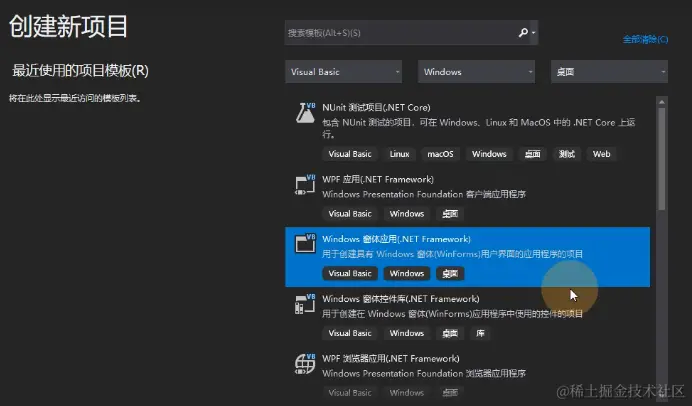This screenshot has height=406, width=692.
Task: Click the Windows tag under NUnit template
Action: [x=489, y=154]
